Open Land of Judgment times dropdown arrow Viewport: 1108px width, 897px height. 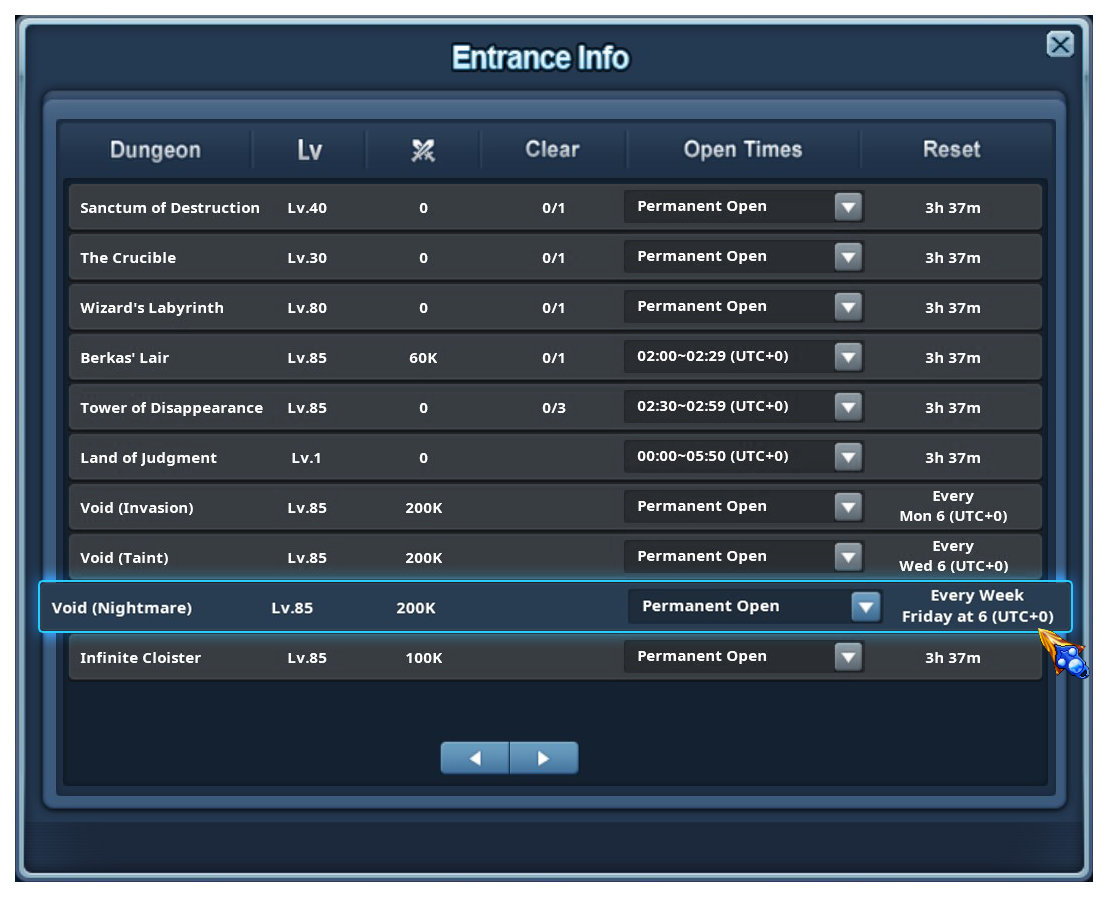click(848, 457)
